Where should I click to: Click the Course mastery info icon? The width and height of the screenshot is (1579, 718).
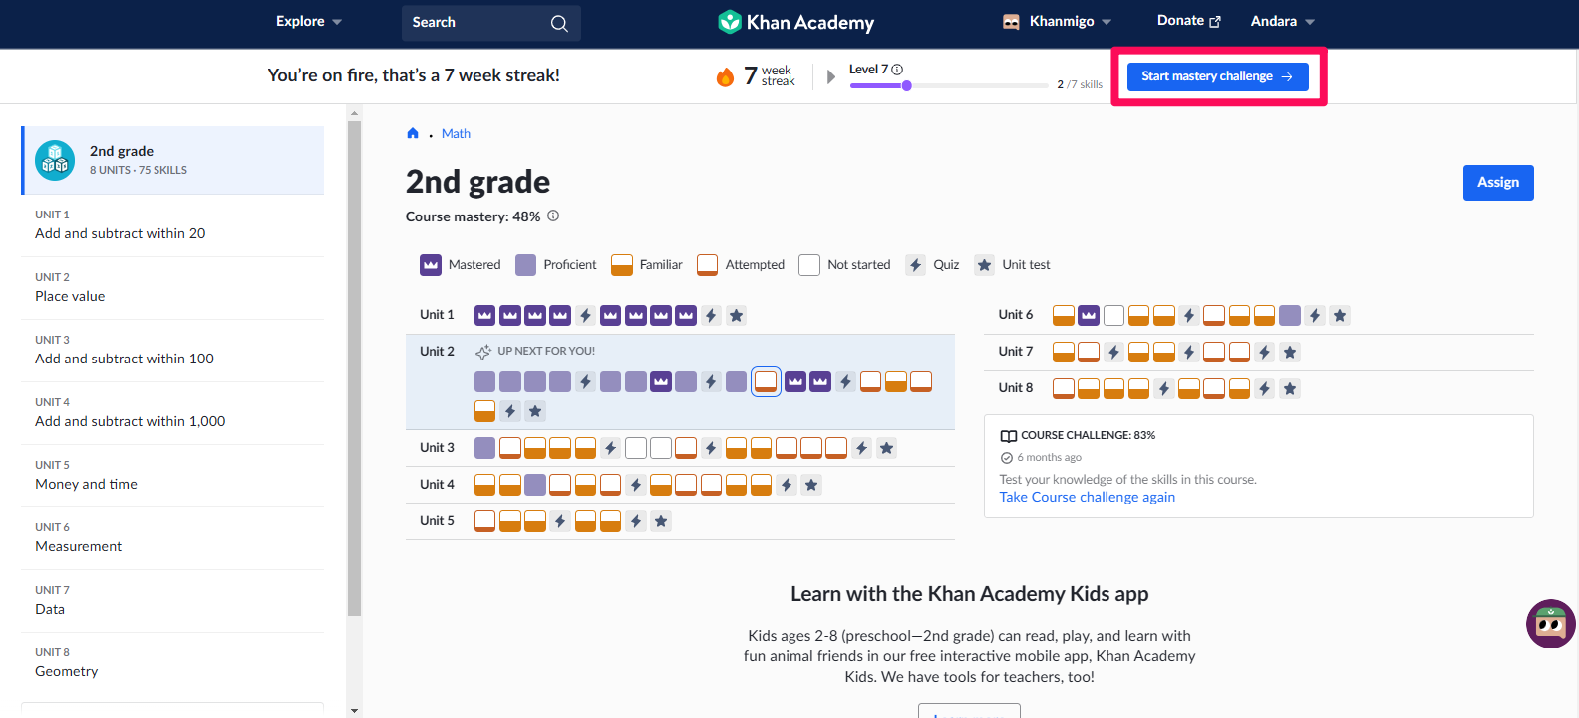553,216
